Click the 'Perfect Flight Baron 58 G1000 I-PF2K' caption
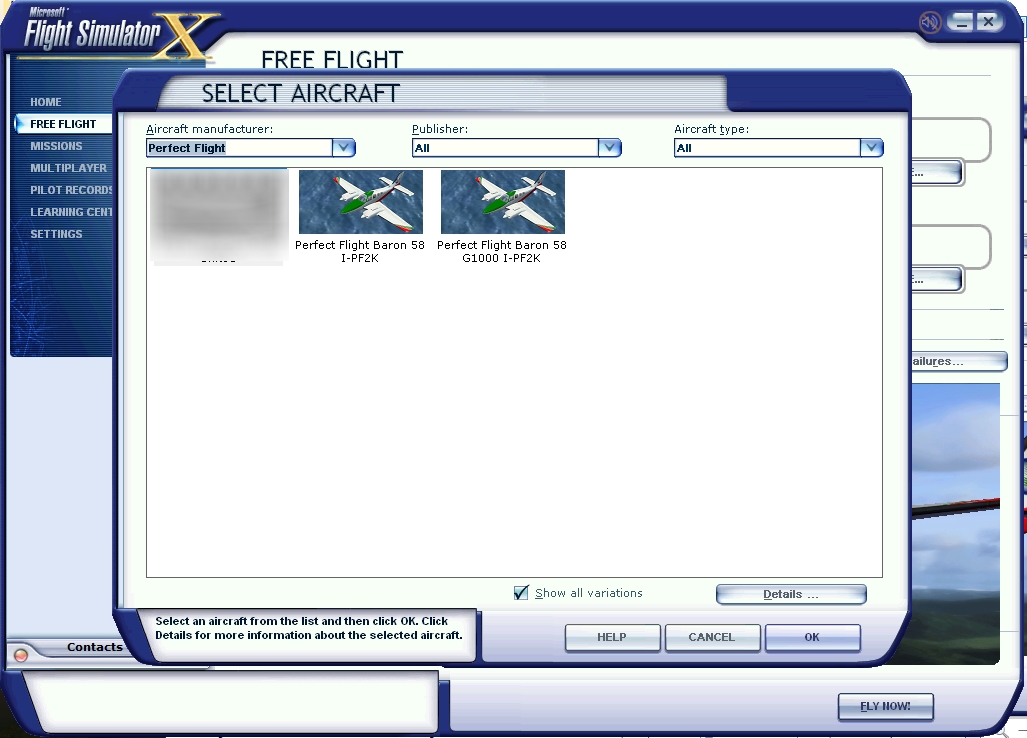Screen dimensions: 1027x738 (x=502, y=251)
